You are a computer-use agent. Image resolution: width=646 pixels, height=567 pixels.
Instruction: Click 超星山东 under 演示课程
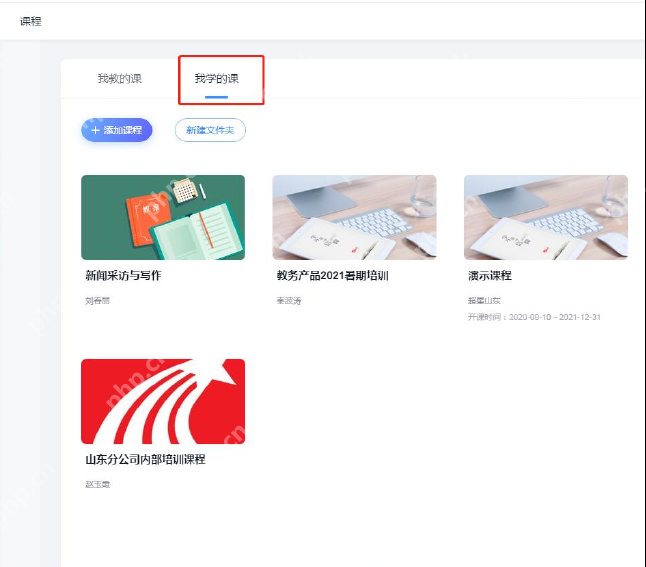[x=484, y=301]
